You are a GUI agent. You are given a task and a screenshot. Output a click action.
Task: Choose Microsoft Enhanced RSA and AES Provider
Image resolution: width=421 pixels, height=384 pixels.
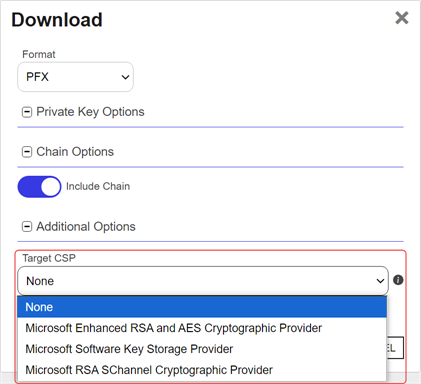pyautogui.click(x=202, y=328)
